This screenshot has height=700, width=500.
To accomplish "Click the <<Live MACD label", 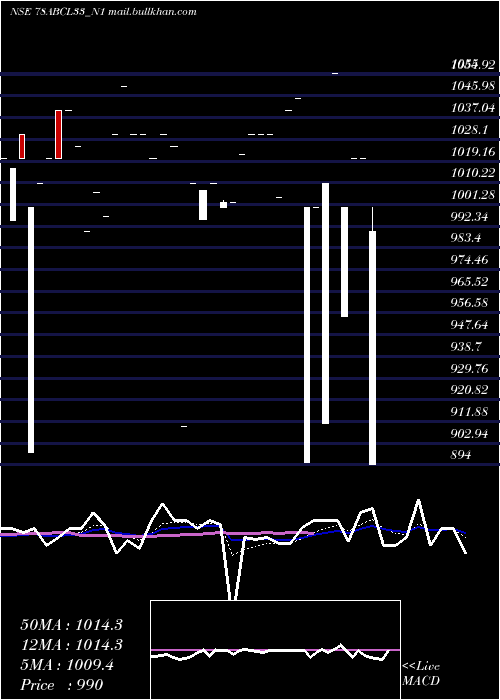I will tap(421, 673).
